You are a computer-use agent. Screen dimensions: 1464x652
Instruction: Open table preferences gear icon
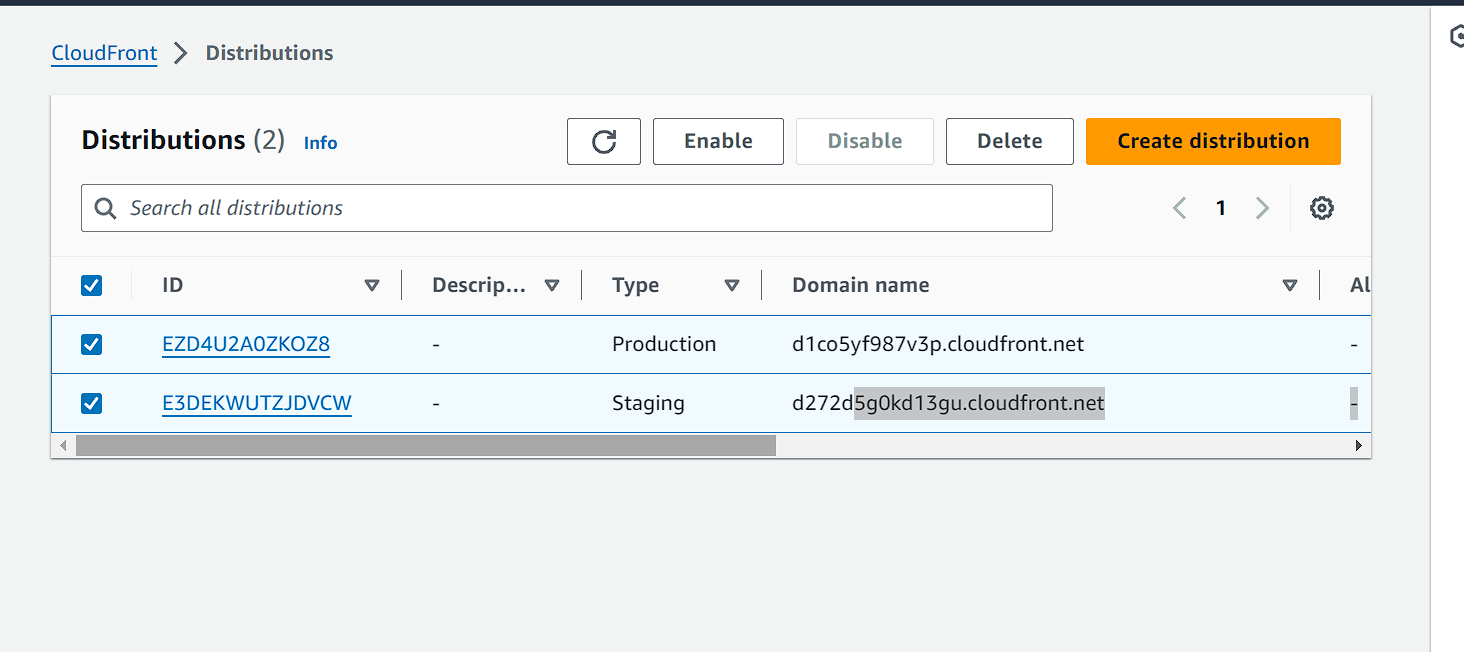pyautogui.click(x=1322, y=208)
